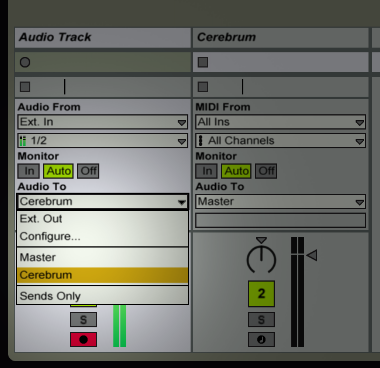Viewport: 380px width, 368px height.
Task: Choose Sends Only from the list
Action: pyautogui.click(x=103, y=296)
